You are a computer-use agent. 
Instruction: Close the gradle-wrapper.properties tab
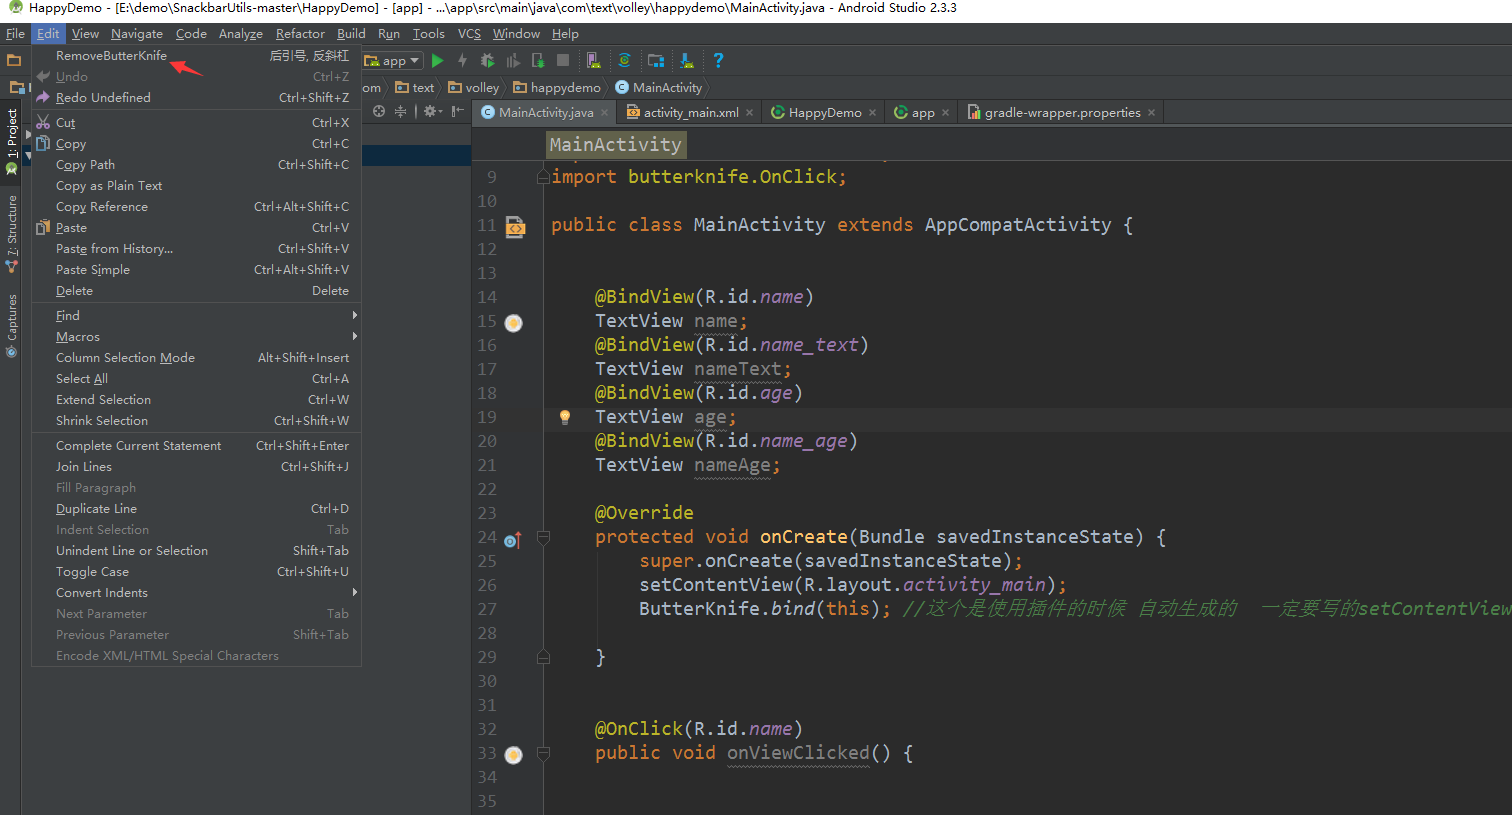coord(1152,113)
